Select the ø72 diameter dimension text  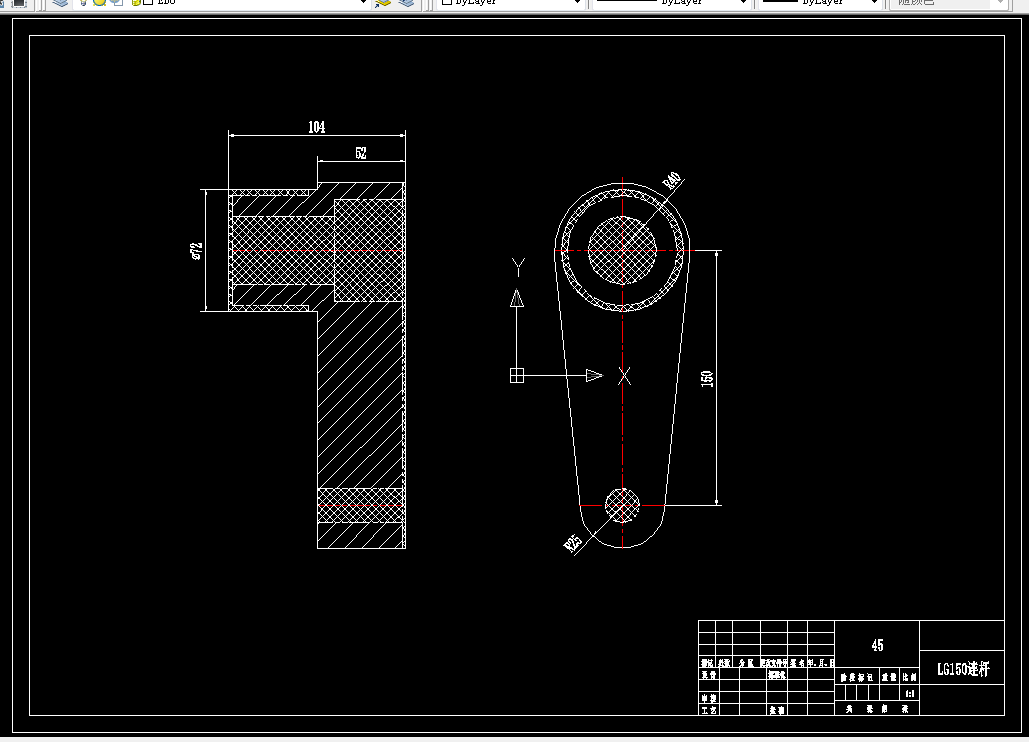(196, 251)
